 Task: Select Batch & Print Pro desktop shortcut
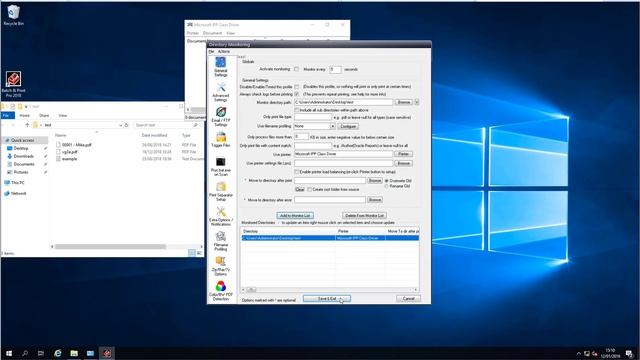point(13,84)
